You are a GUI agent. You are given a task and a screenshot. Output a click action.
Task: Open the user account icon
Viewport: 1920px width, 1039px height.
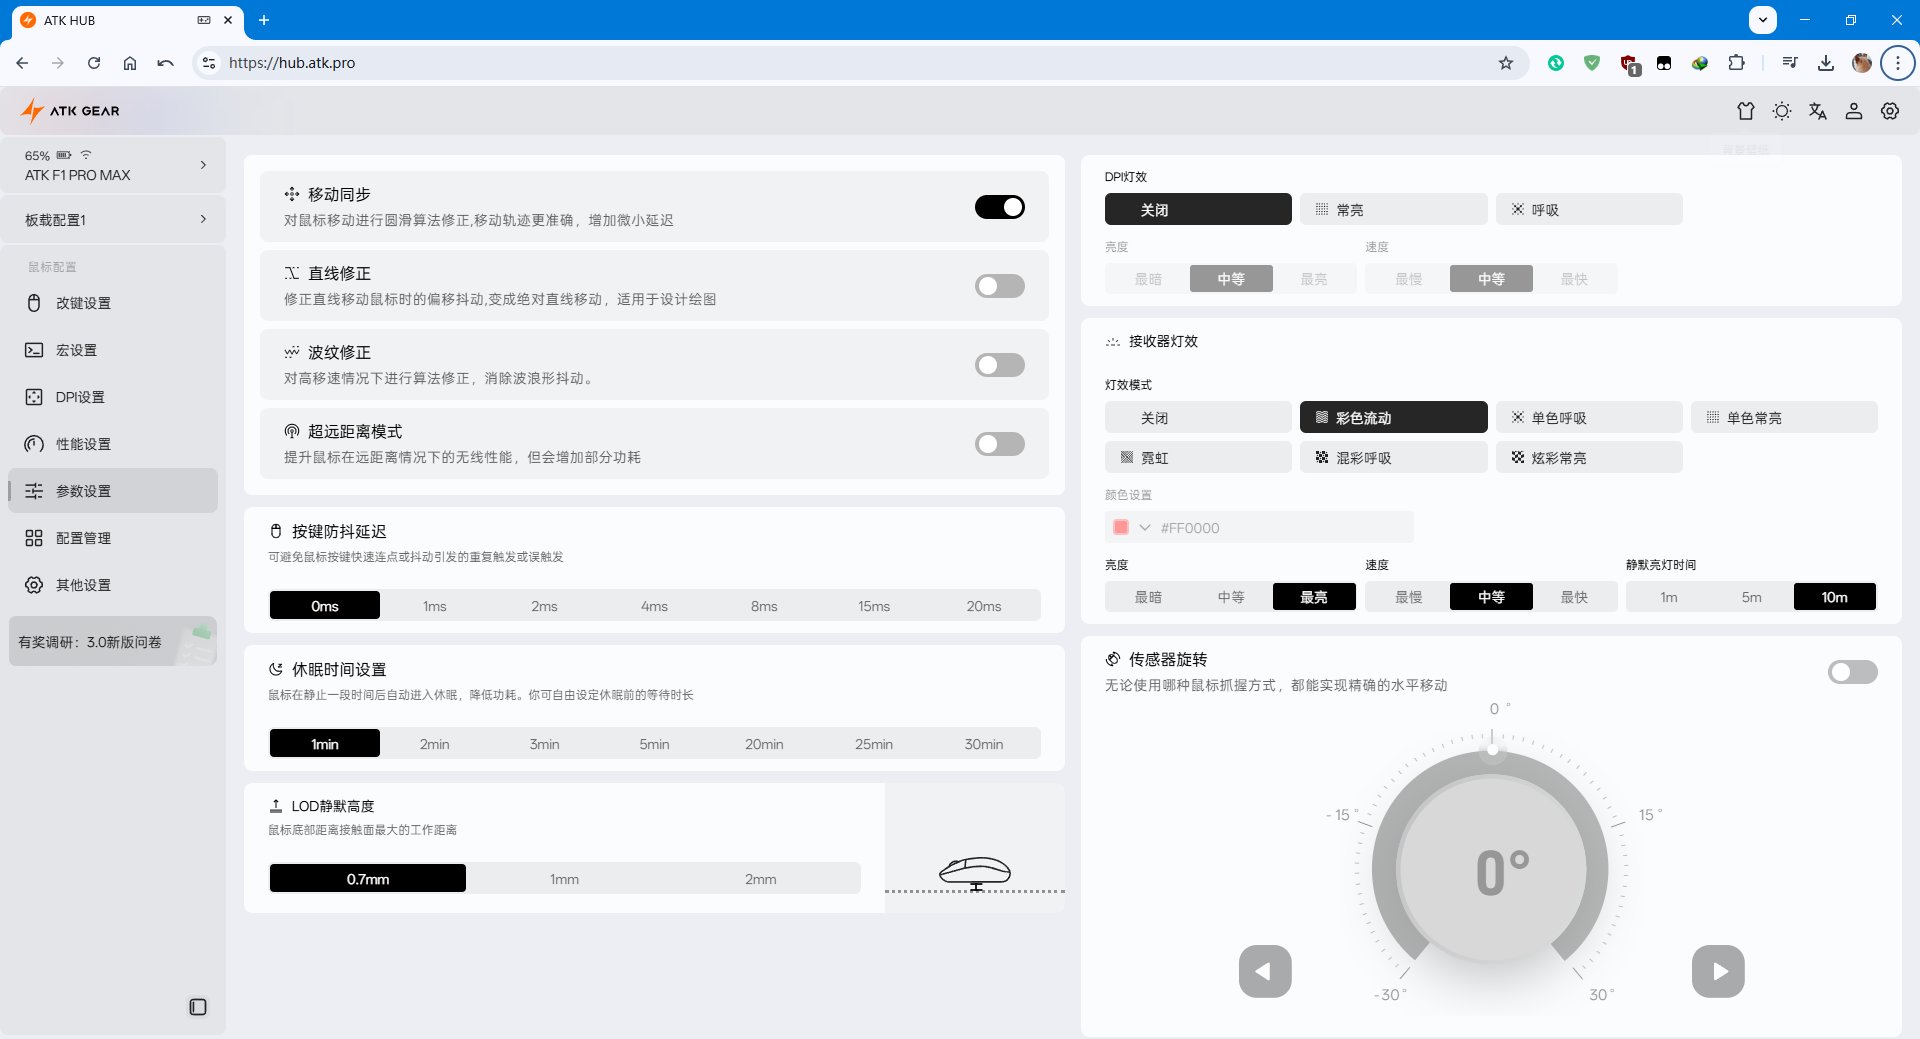[1854, 111]
